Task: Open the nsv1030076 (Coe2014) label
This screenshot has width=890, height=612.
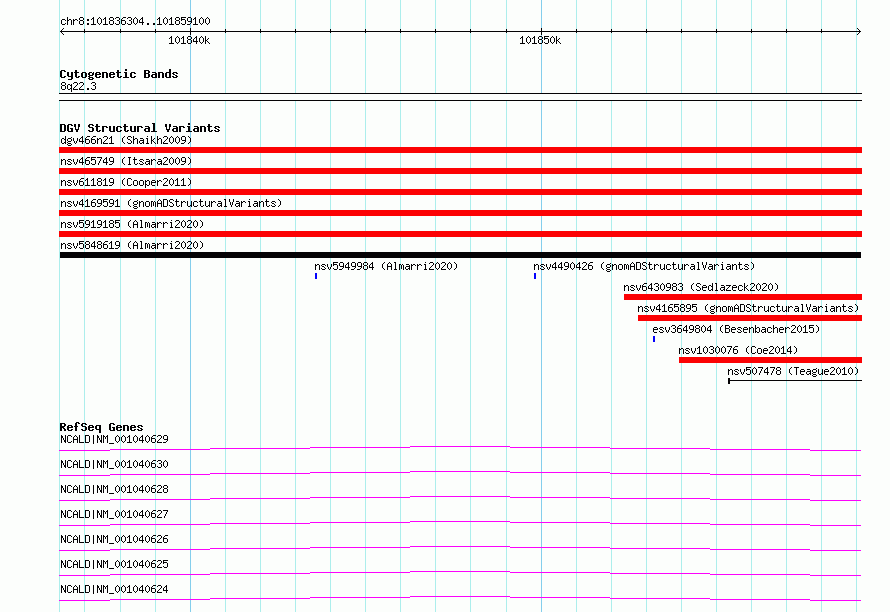Action: (x=738, y=350)
